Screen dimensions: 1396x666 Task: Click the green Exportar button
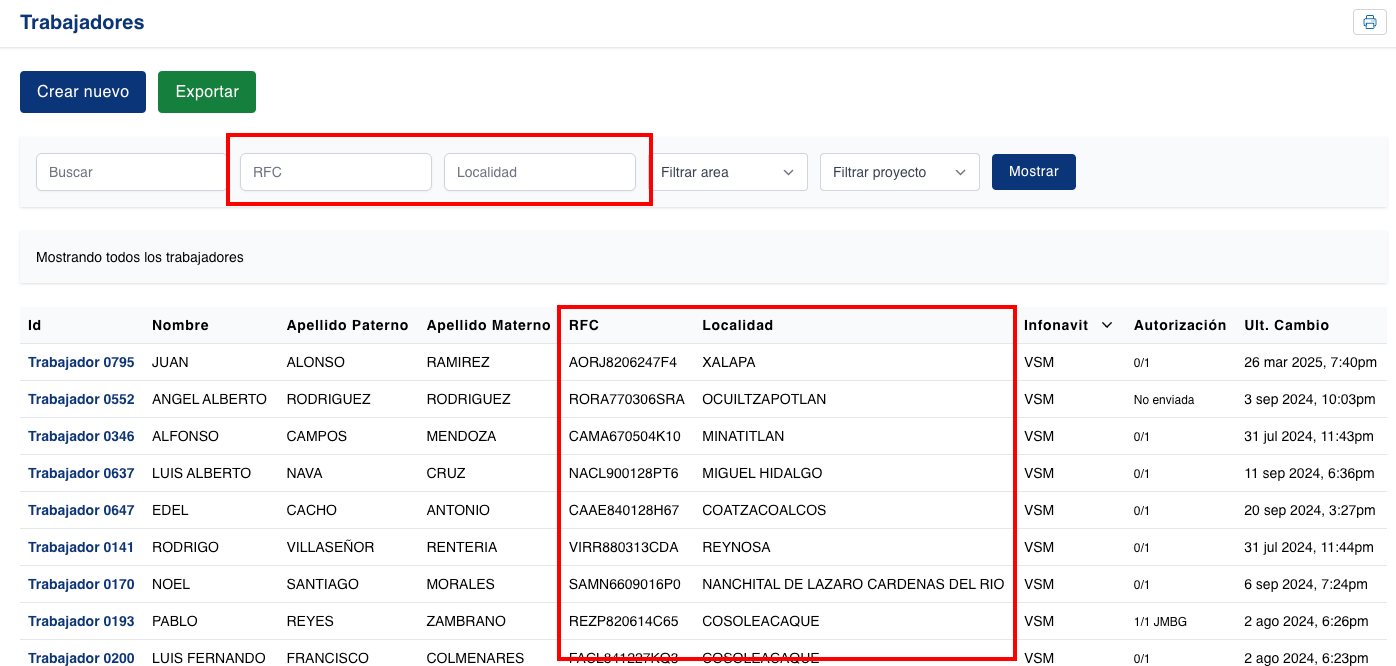207,92
